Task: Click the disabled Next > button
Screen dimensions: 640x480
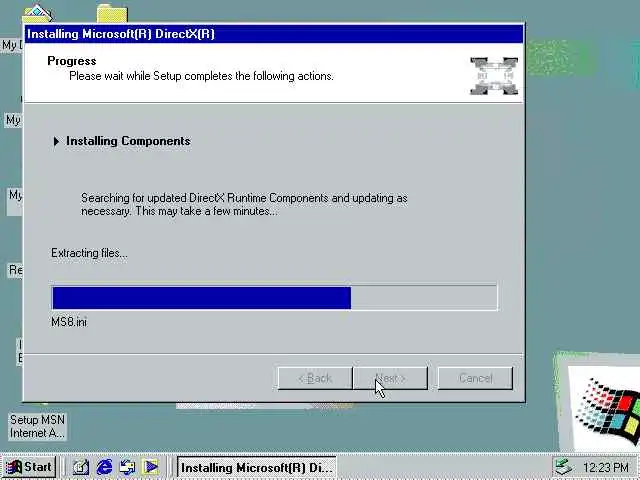Action: 391,378
